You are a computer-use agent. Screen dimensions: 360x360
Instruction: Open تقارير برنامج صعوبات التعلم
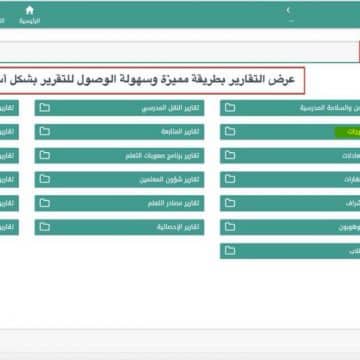point(119,156)
